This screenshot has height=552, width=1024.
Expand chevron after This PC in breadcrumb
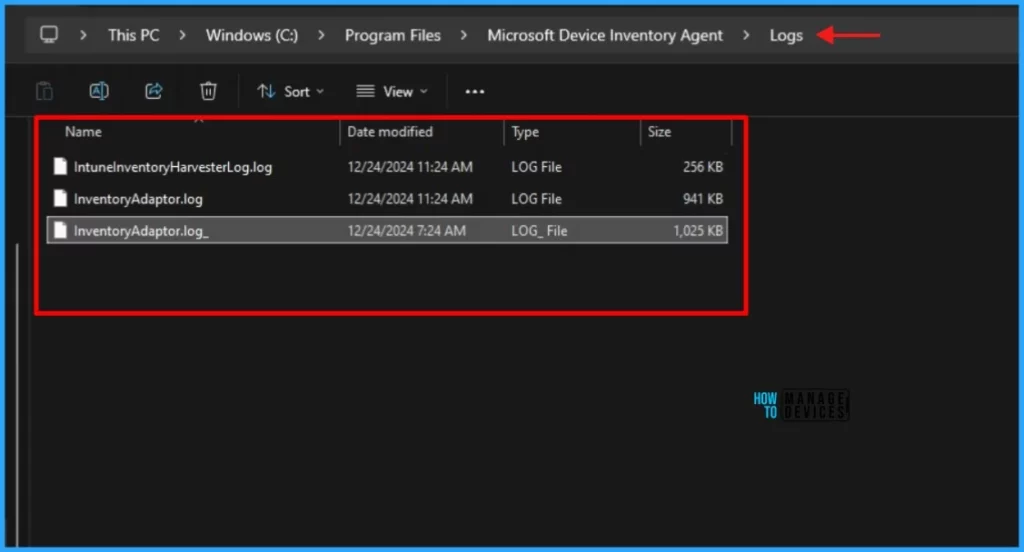pos(182,35)
